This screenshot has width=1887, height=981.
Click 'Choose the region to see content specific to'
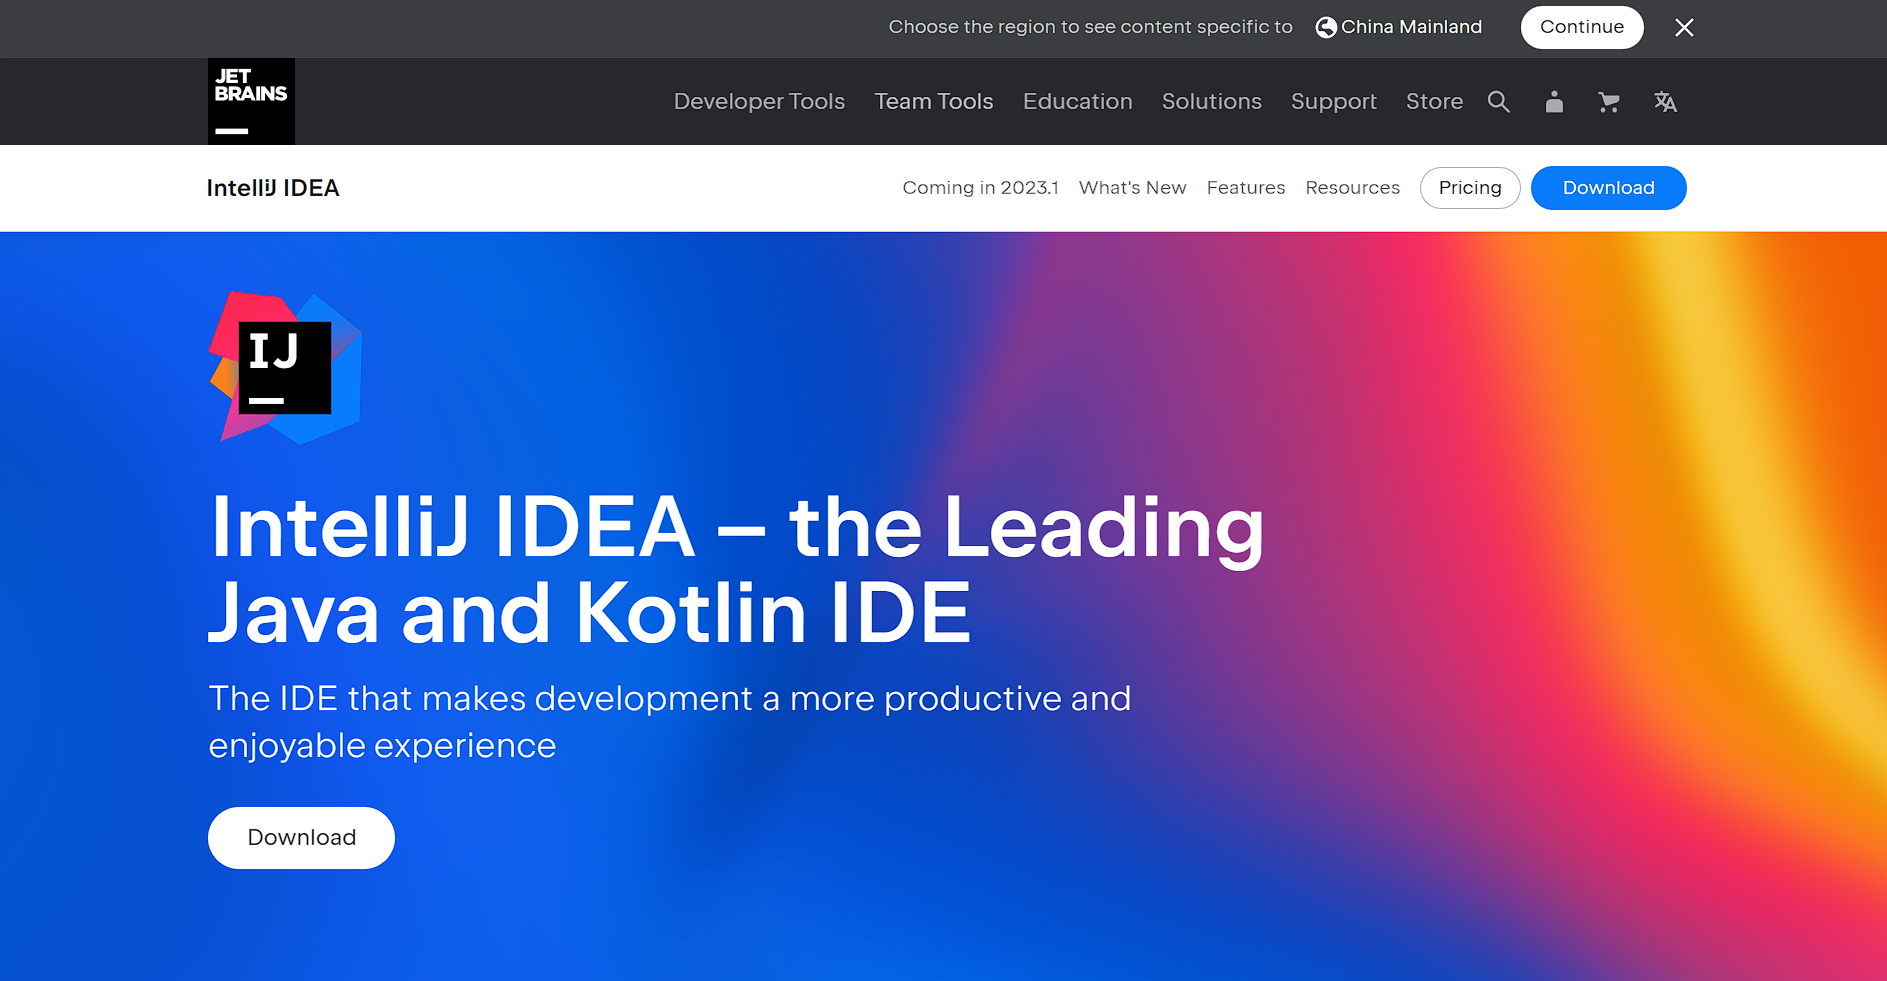pyautogui.click(x=1090, y=27)
